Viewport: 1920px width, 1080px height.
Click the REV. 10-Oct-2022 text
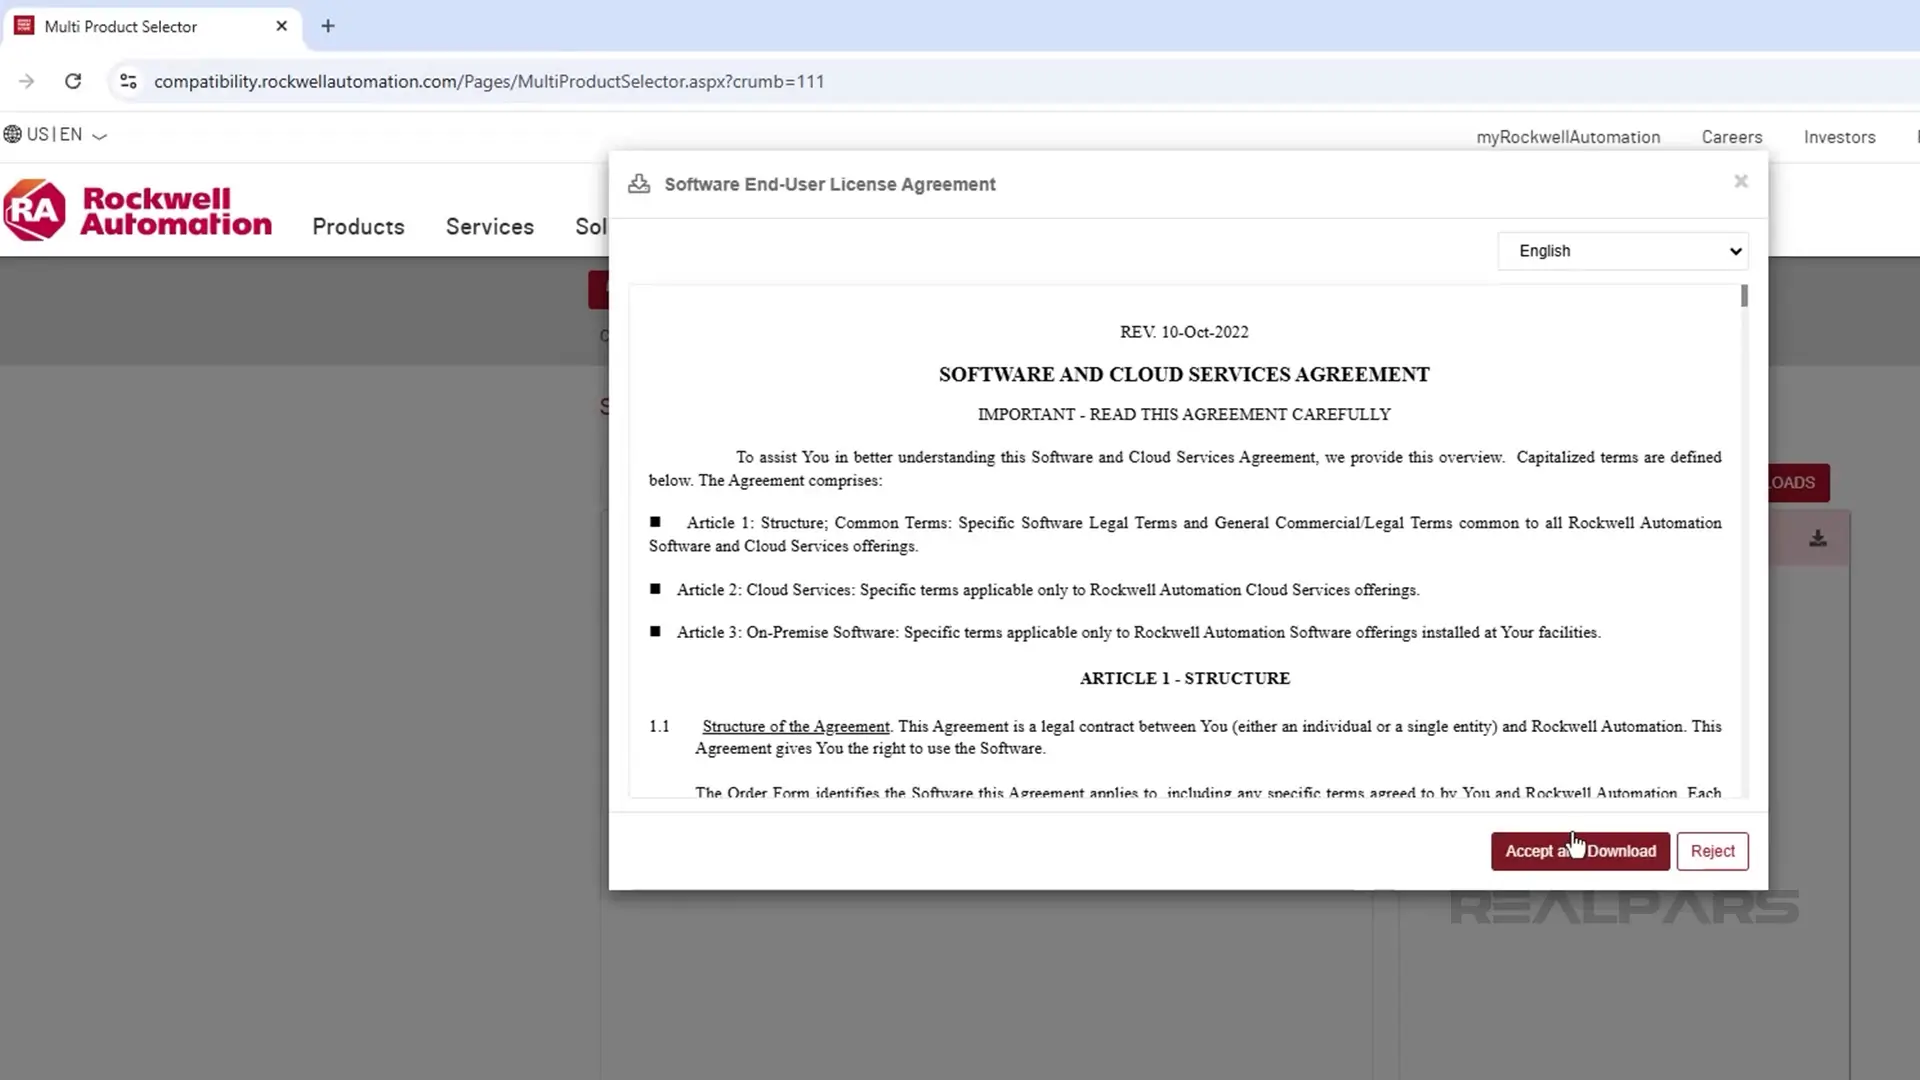coord(1184,332)
